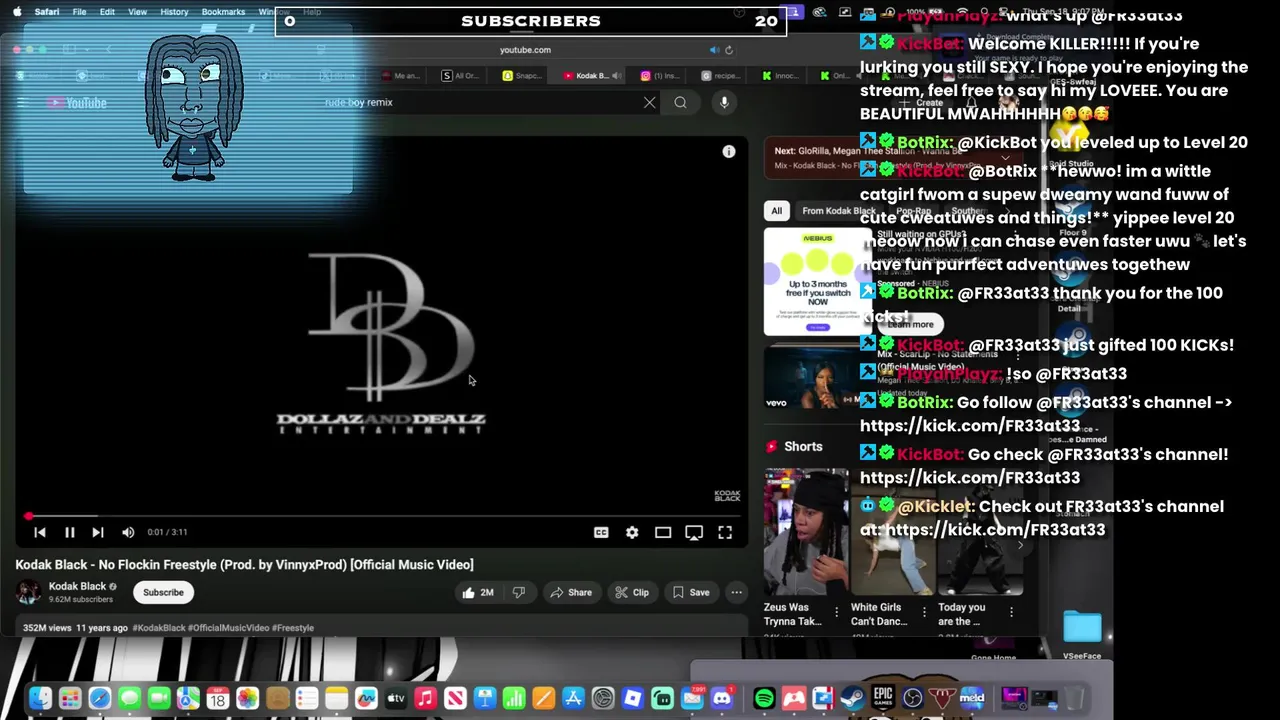This screenshot has width=1280, height=720.
Task: Open the View menu
Action: tap(137, 12)
